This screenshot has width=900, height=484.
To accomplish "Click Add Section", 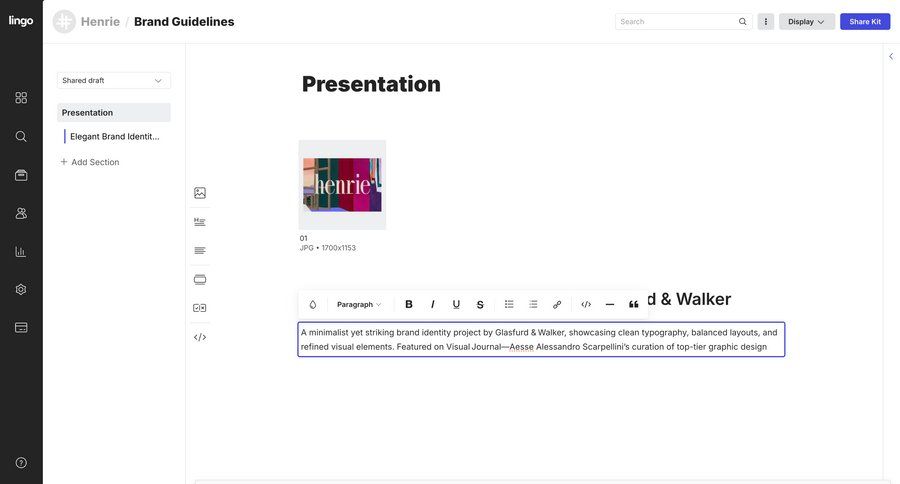I will (90, 162).
